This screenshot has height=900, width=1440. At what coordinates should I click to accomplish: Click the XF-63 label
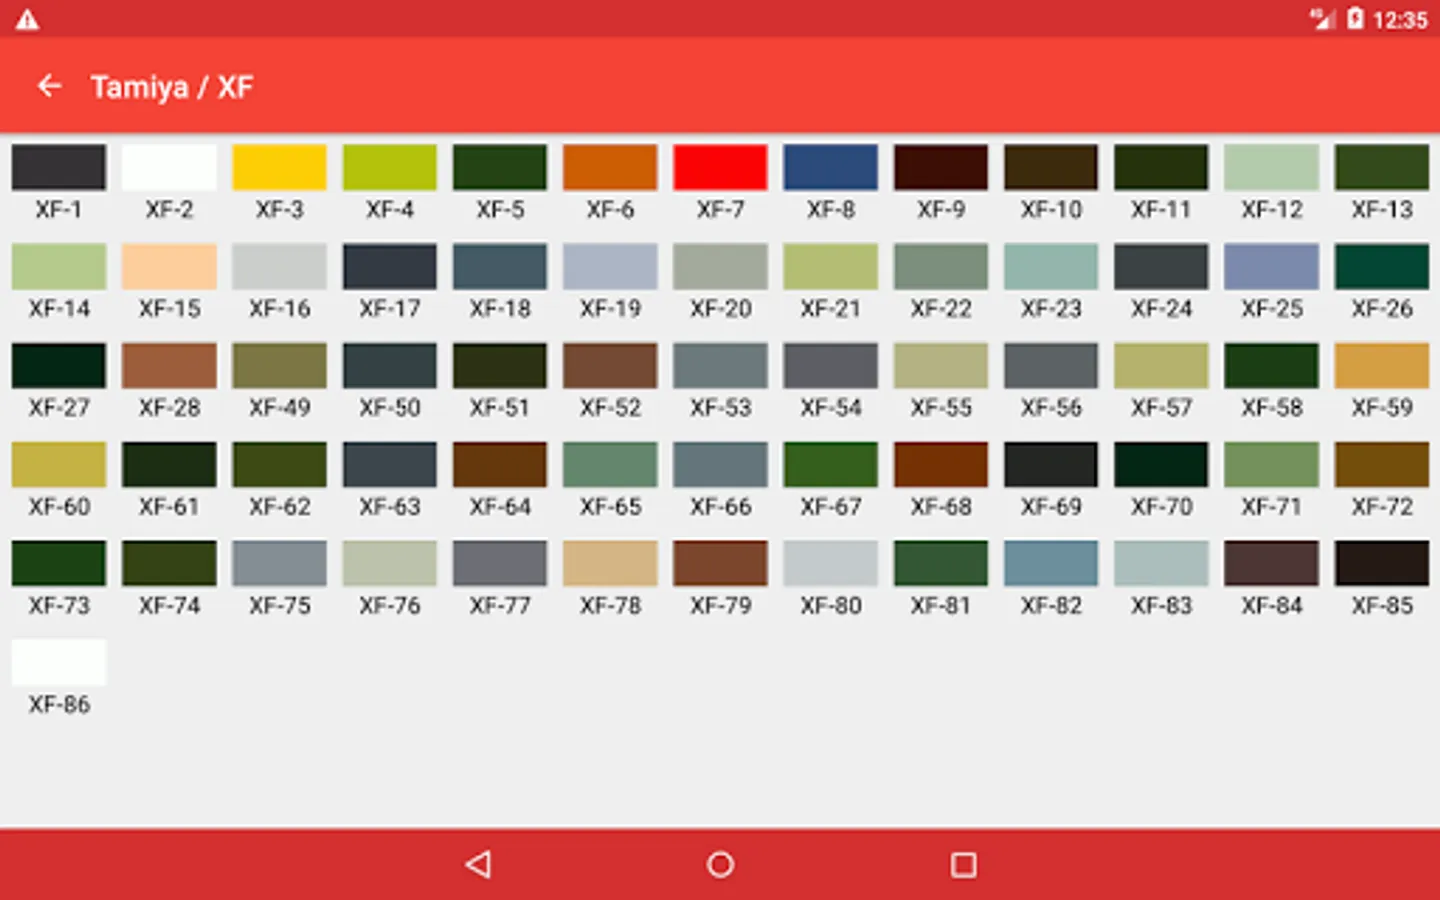coord(390,507)
